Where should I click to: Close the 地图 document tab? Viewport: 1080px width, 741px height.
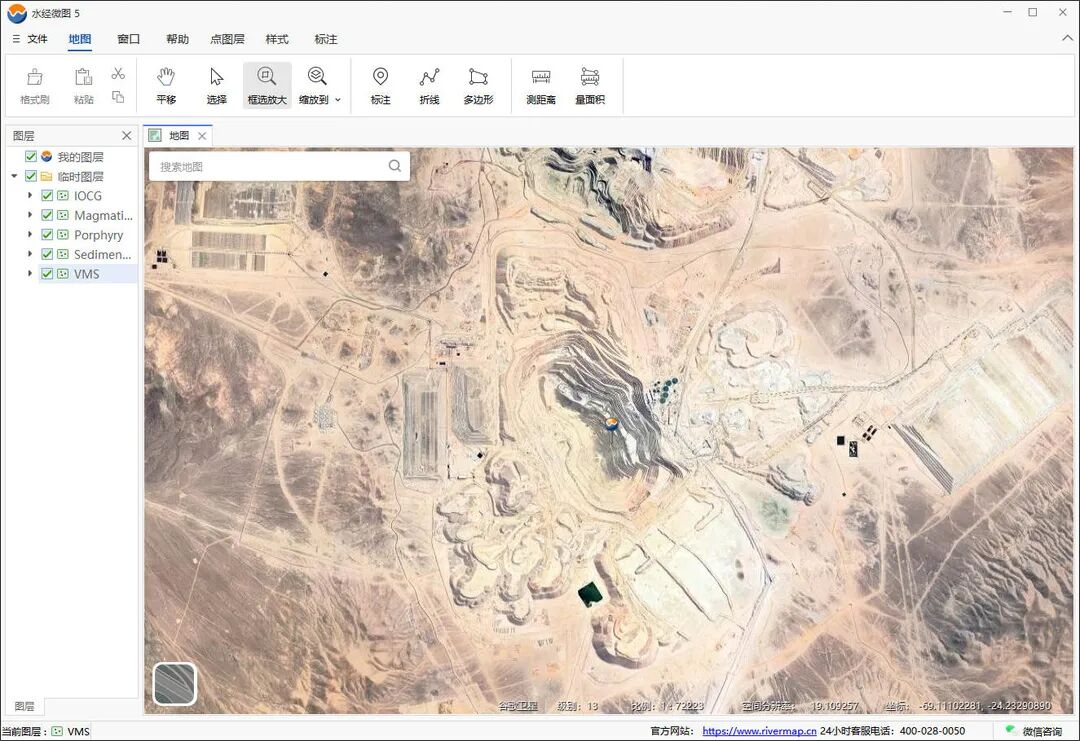click(202, 136)
